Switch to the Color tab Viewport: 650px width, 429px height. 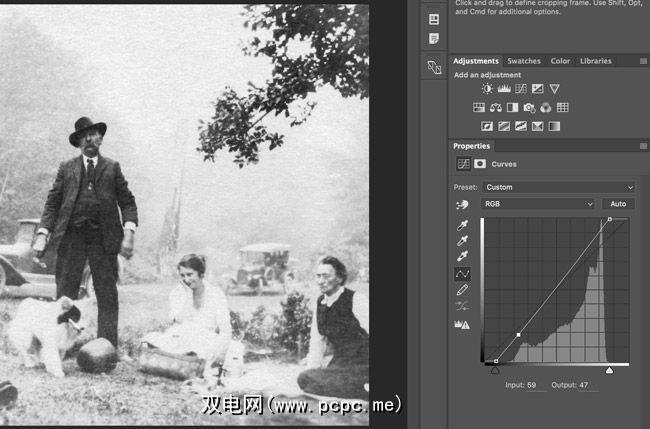pyautogui.click(x=560, y=61)
